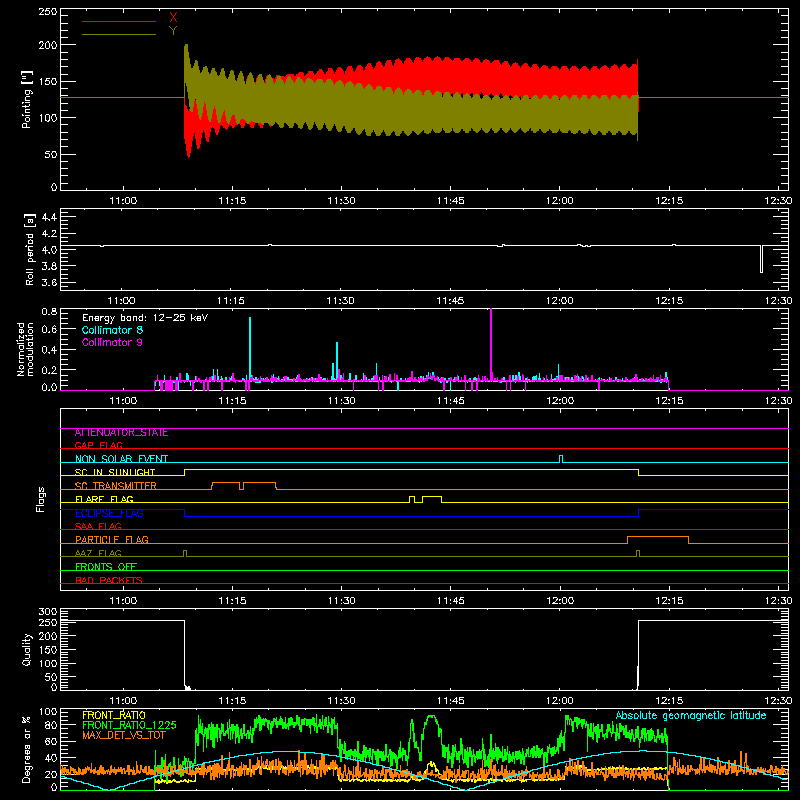The height and width of the screenshot is (800, 800).
Task: Click the 300 tick on Quality axis
Action: (x=48, y=612)
